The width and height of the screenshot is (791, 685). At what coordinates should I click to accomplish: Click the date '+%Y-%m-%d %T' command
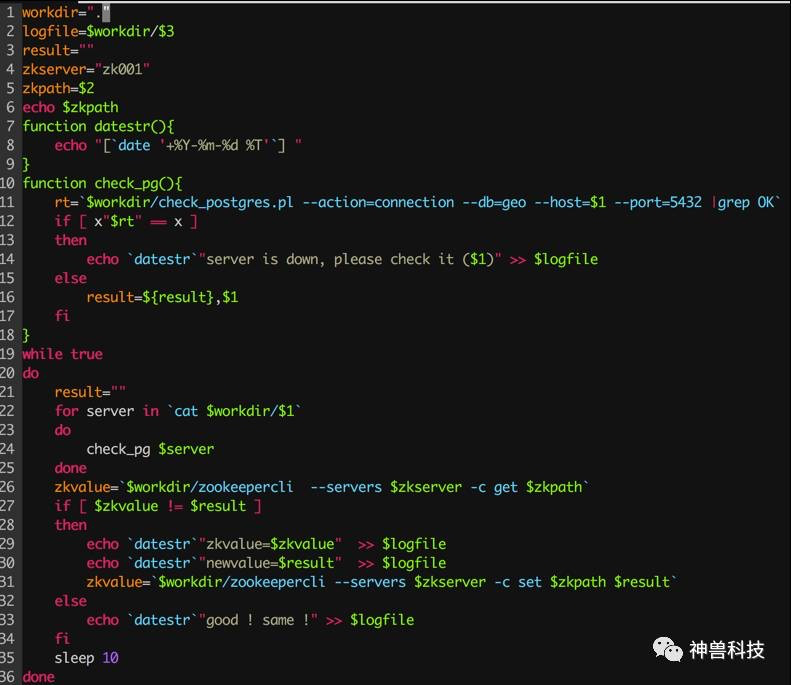click(197, 145)
